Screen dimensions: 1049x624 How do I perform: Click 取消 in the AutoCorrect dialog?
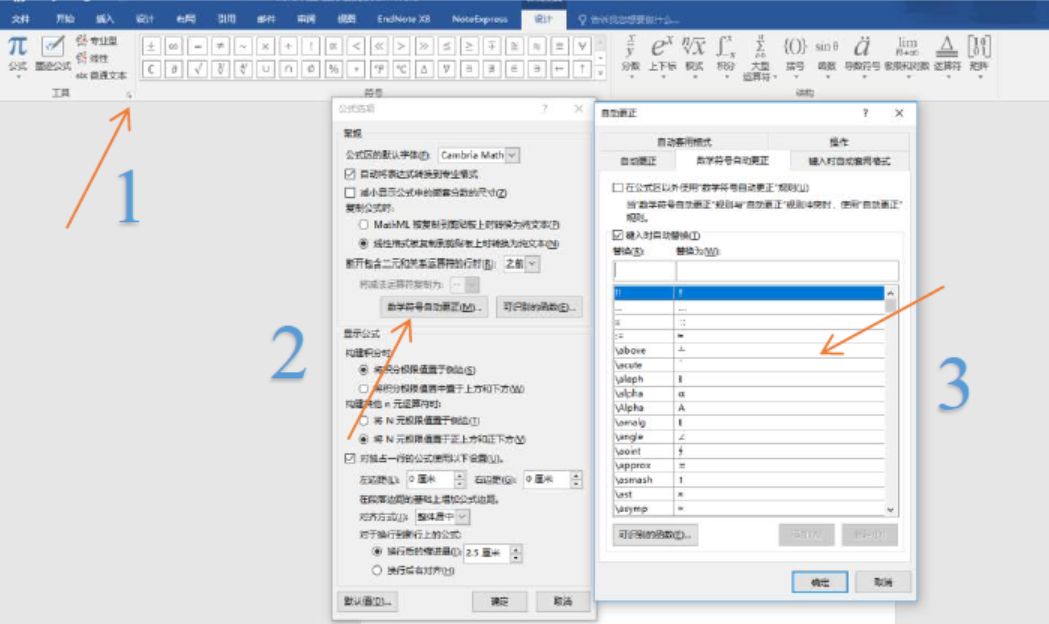pyautogui.click(x=883, y=582)
